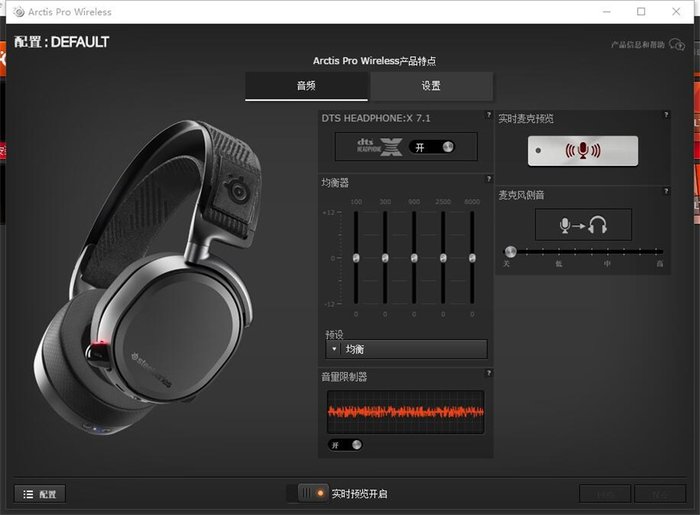Click the 2500 Hz equalizer slider

point(443,258)
